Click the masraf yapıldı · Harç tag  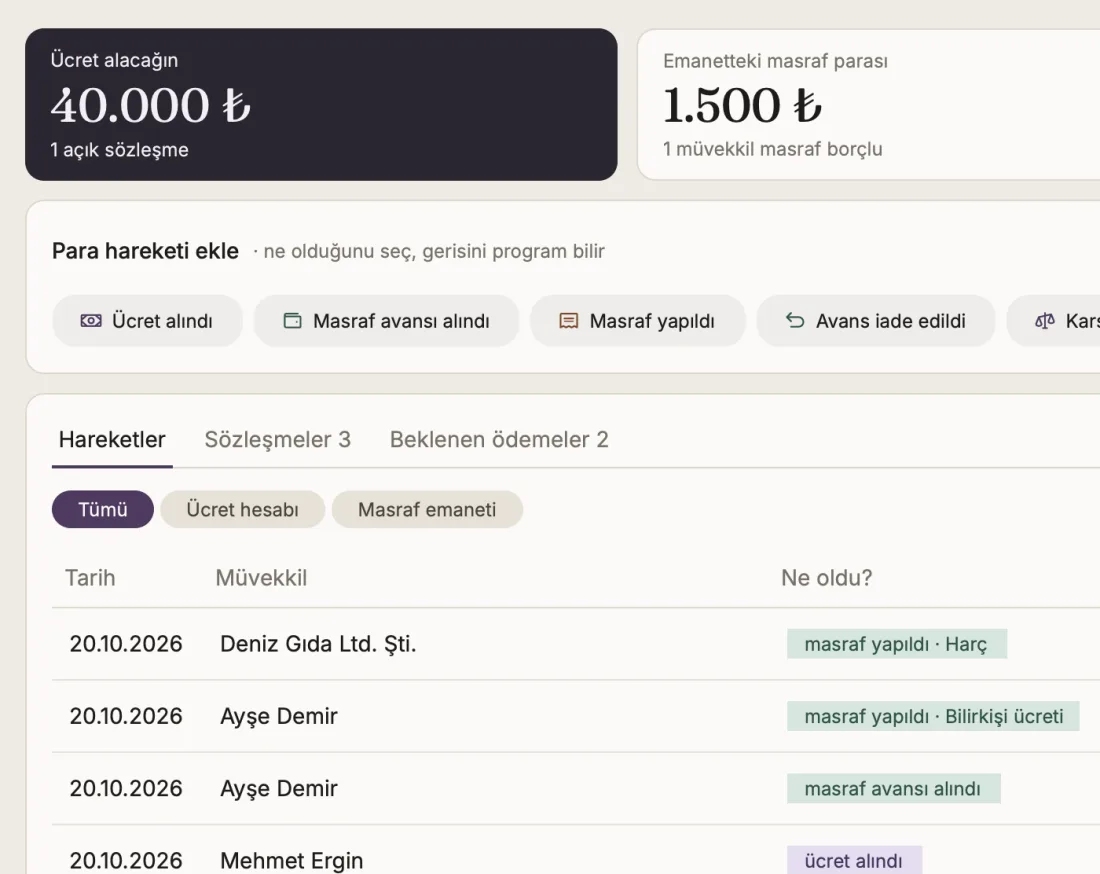[x=897, y=644]
